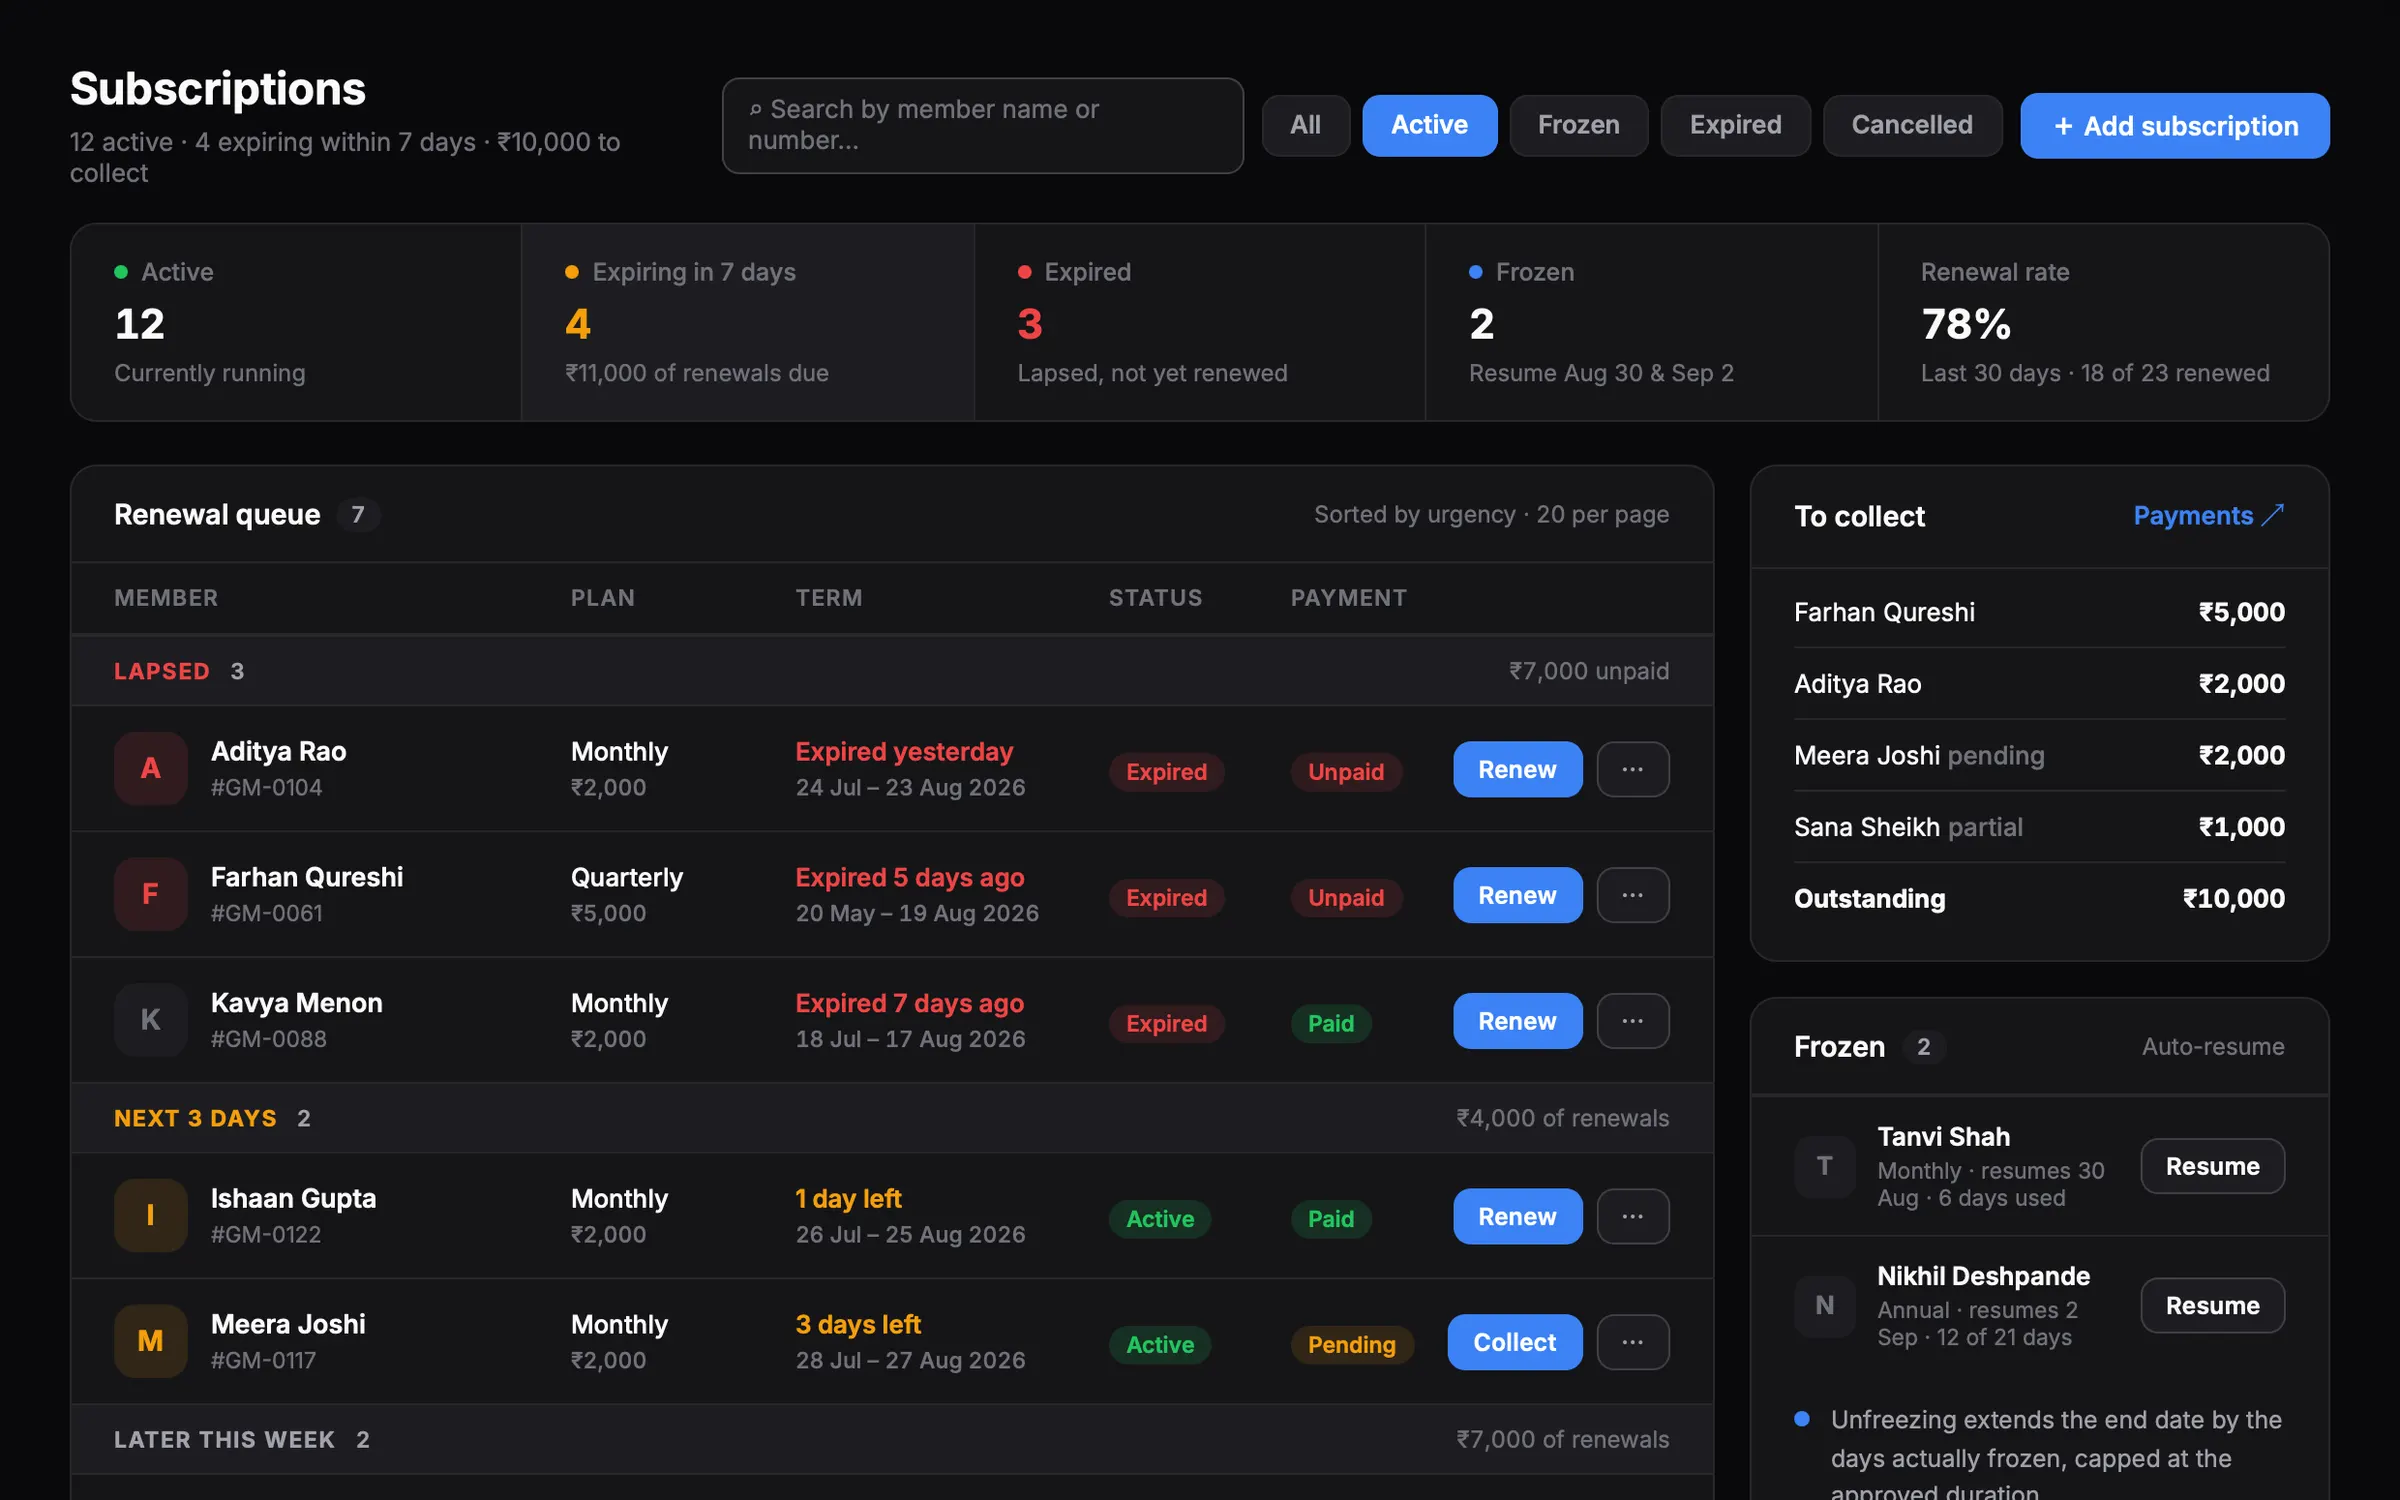Viewport: 2400px width, 1500px height.
Task: Collect payment from Meera Joshi
Action: pos(1514,1342)
